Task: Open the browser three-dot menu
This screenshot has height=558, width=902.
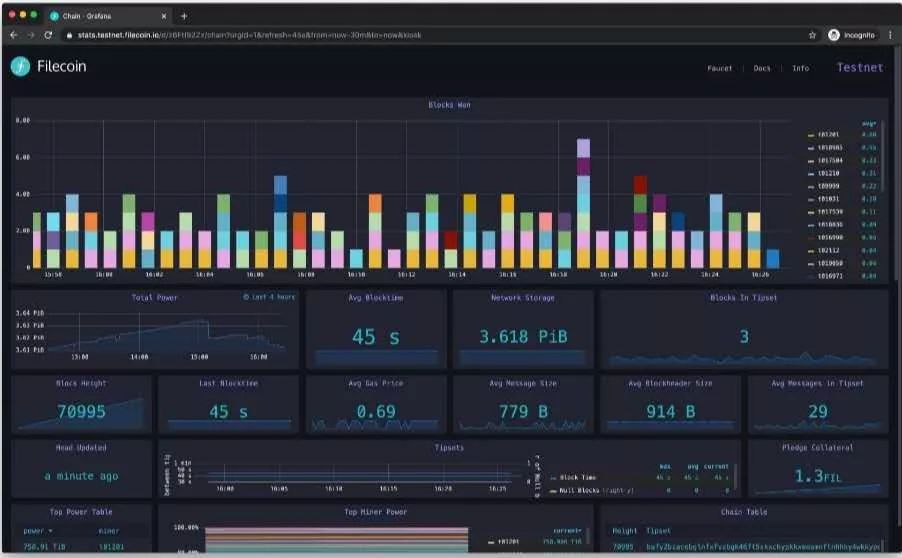Action: click(890, 35)
